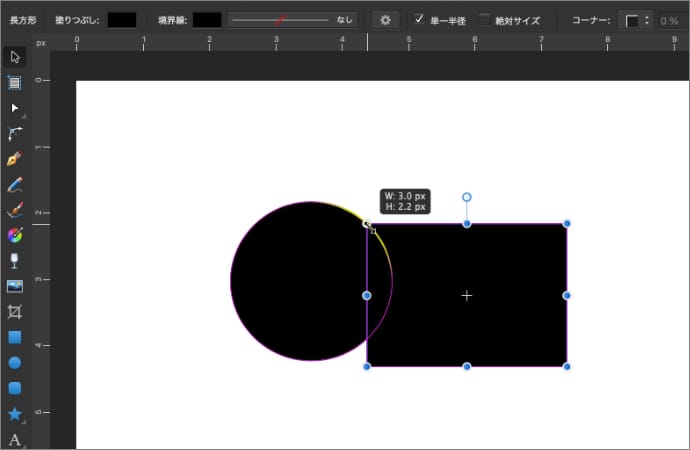
Task: Select the Artboard tool
Action: tap(15, 82)
